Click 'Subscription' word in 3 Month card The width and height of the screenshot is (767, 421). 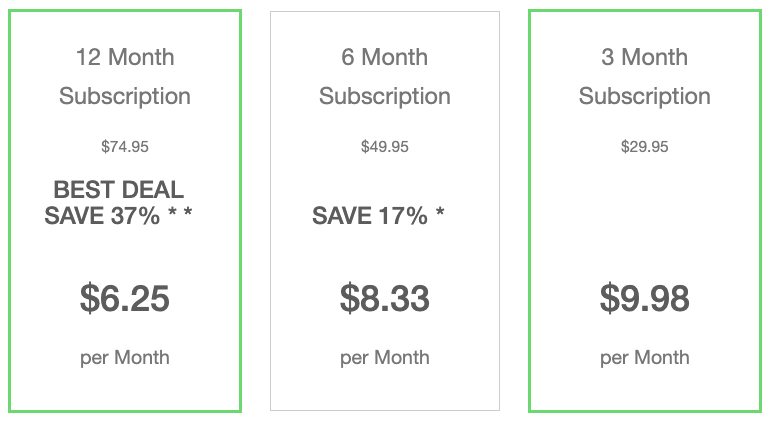[x=645, y=96]
